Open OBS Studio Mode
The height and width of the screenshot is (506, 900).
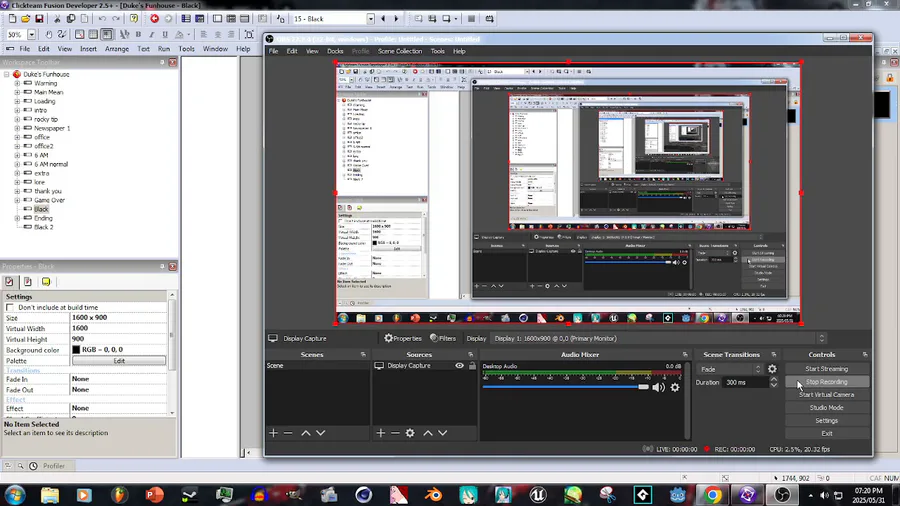[x=826, y=408]
